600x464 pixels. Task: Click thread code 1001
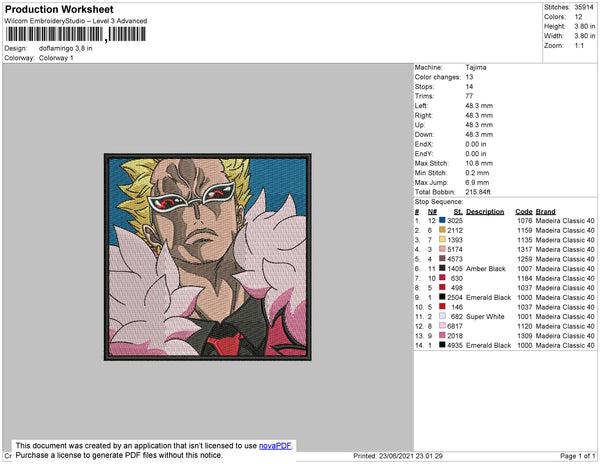525,316
